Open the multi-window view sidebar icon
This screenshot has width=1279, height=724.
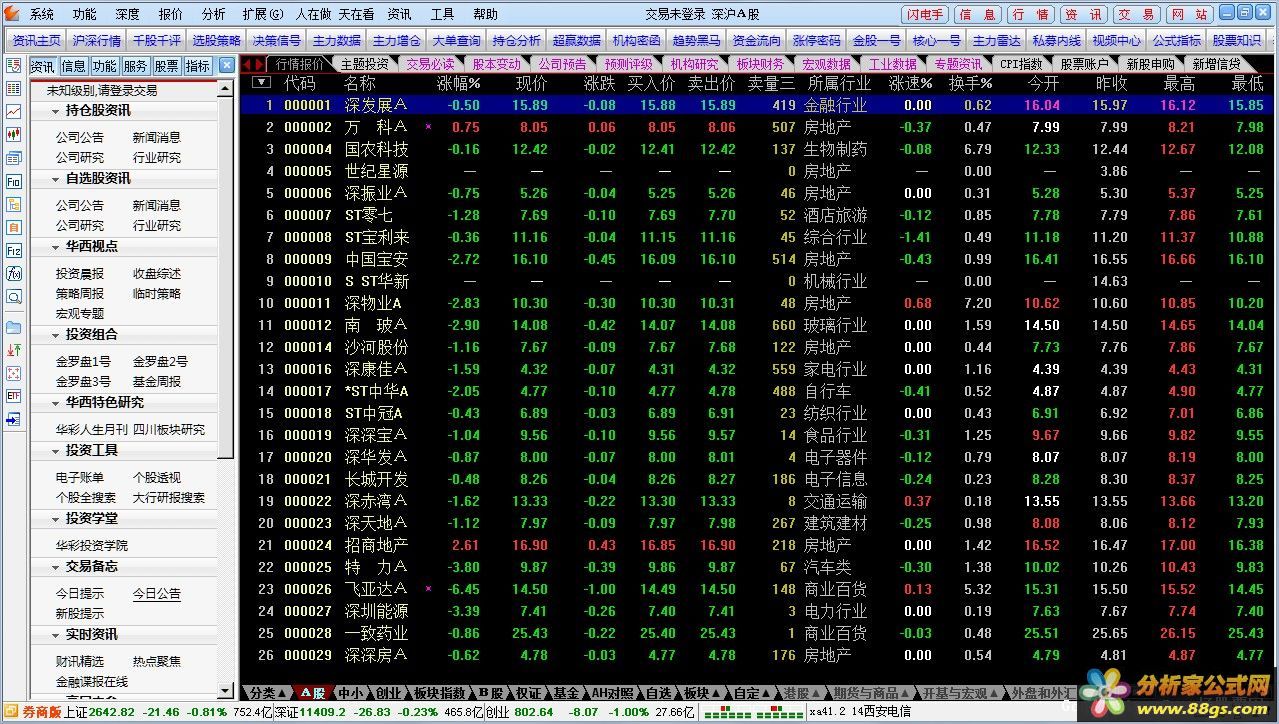coord(13,158)
